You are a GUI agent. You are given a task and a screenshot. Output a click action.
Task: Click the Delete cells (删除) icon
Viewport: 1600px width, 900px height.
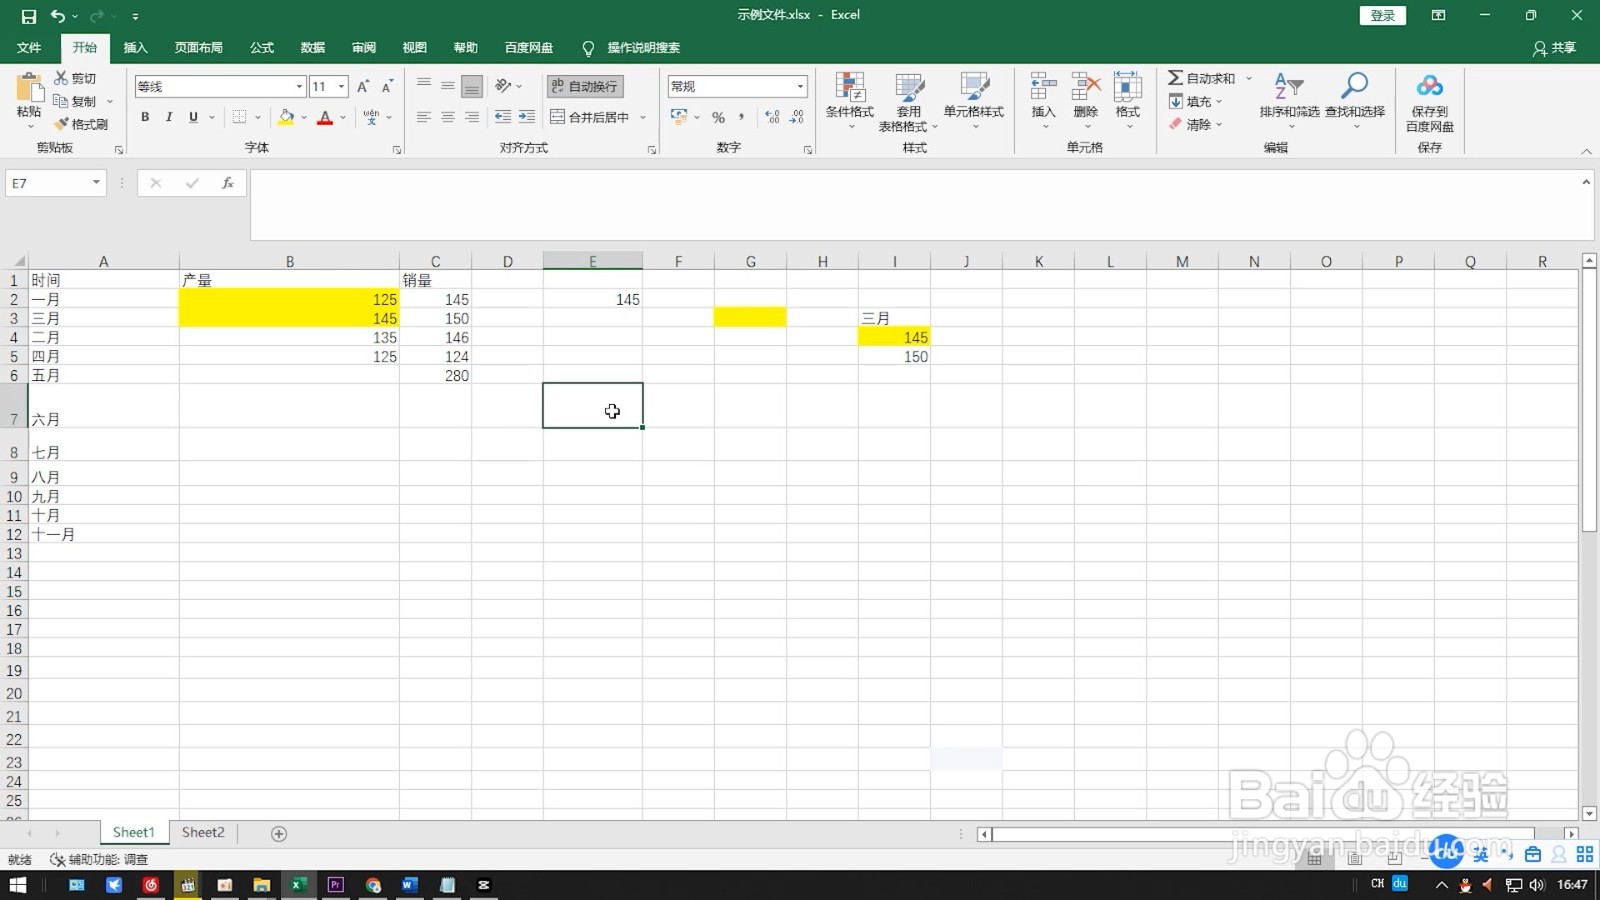[x=1086, y=86]
